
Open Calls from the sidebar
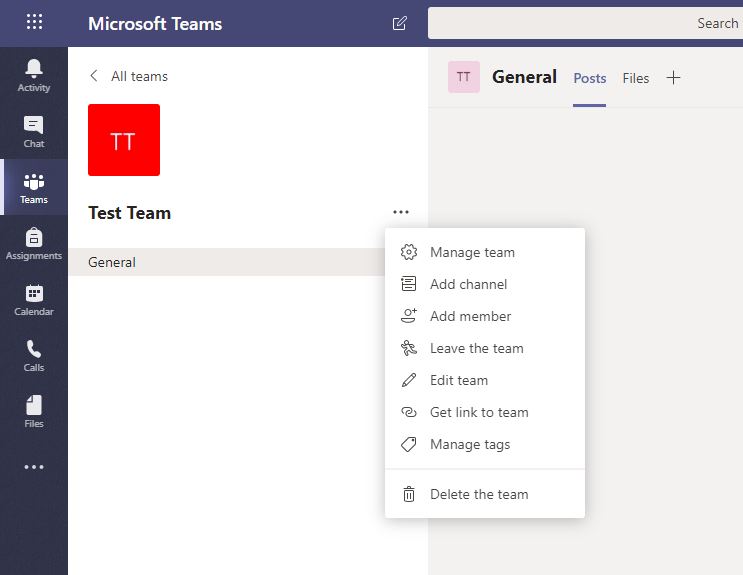(34, 355)
